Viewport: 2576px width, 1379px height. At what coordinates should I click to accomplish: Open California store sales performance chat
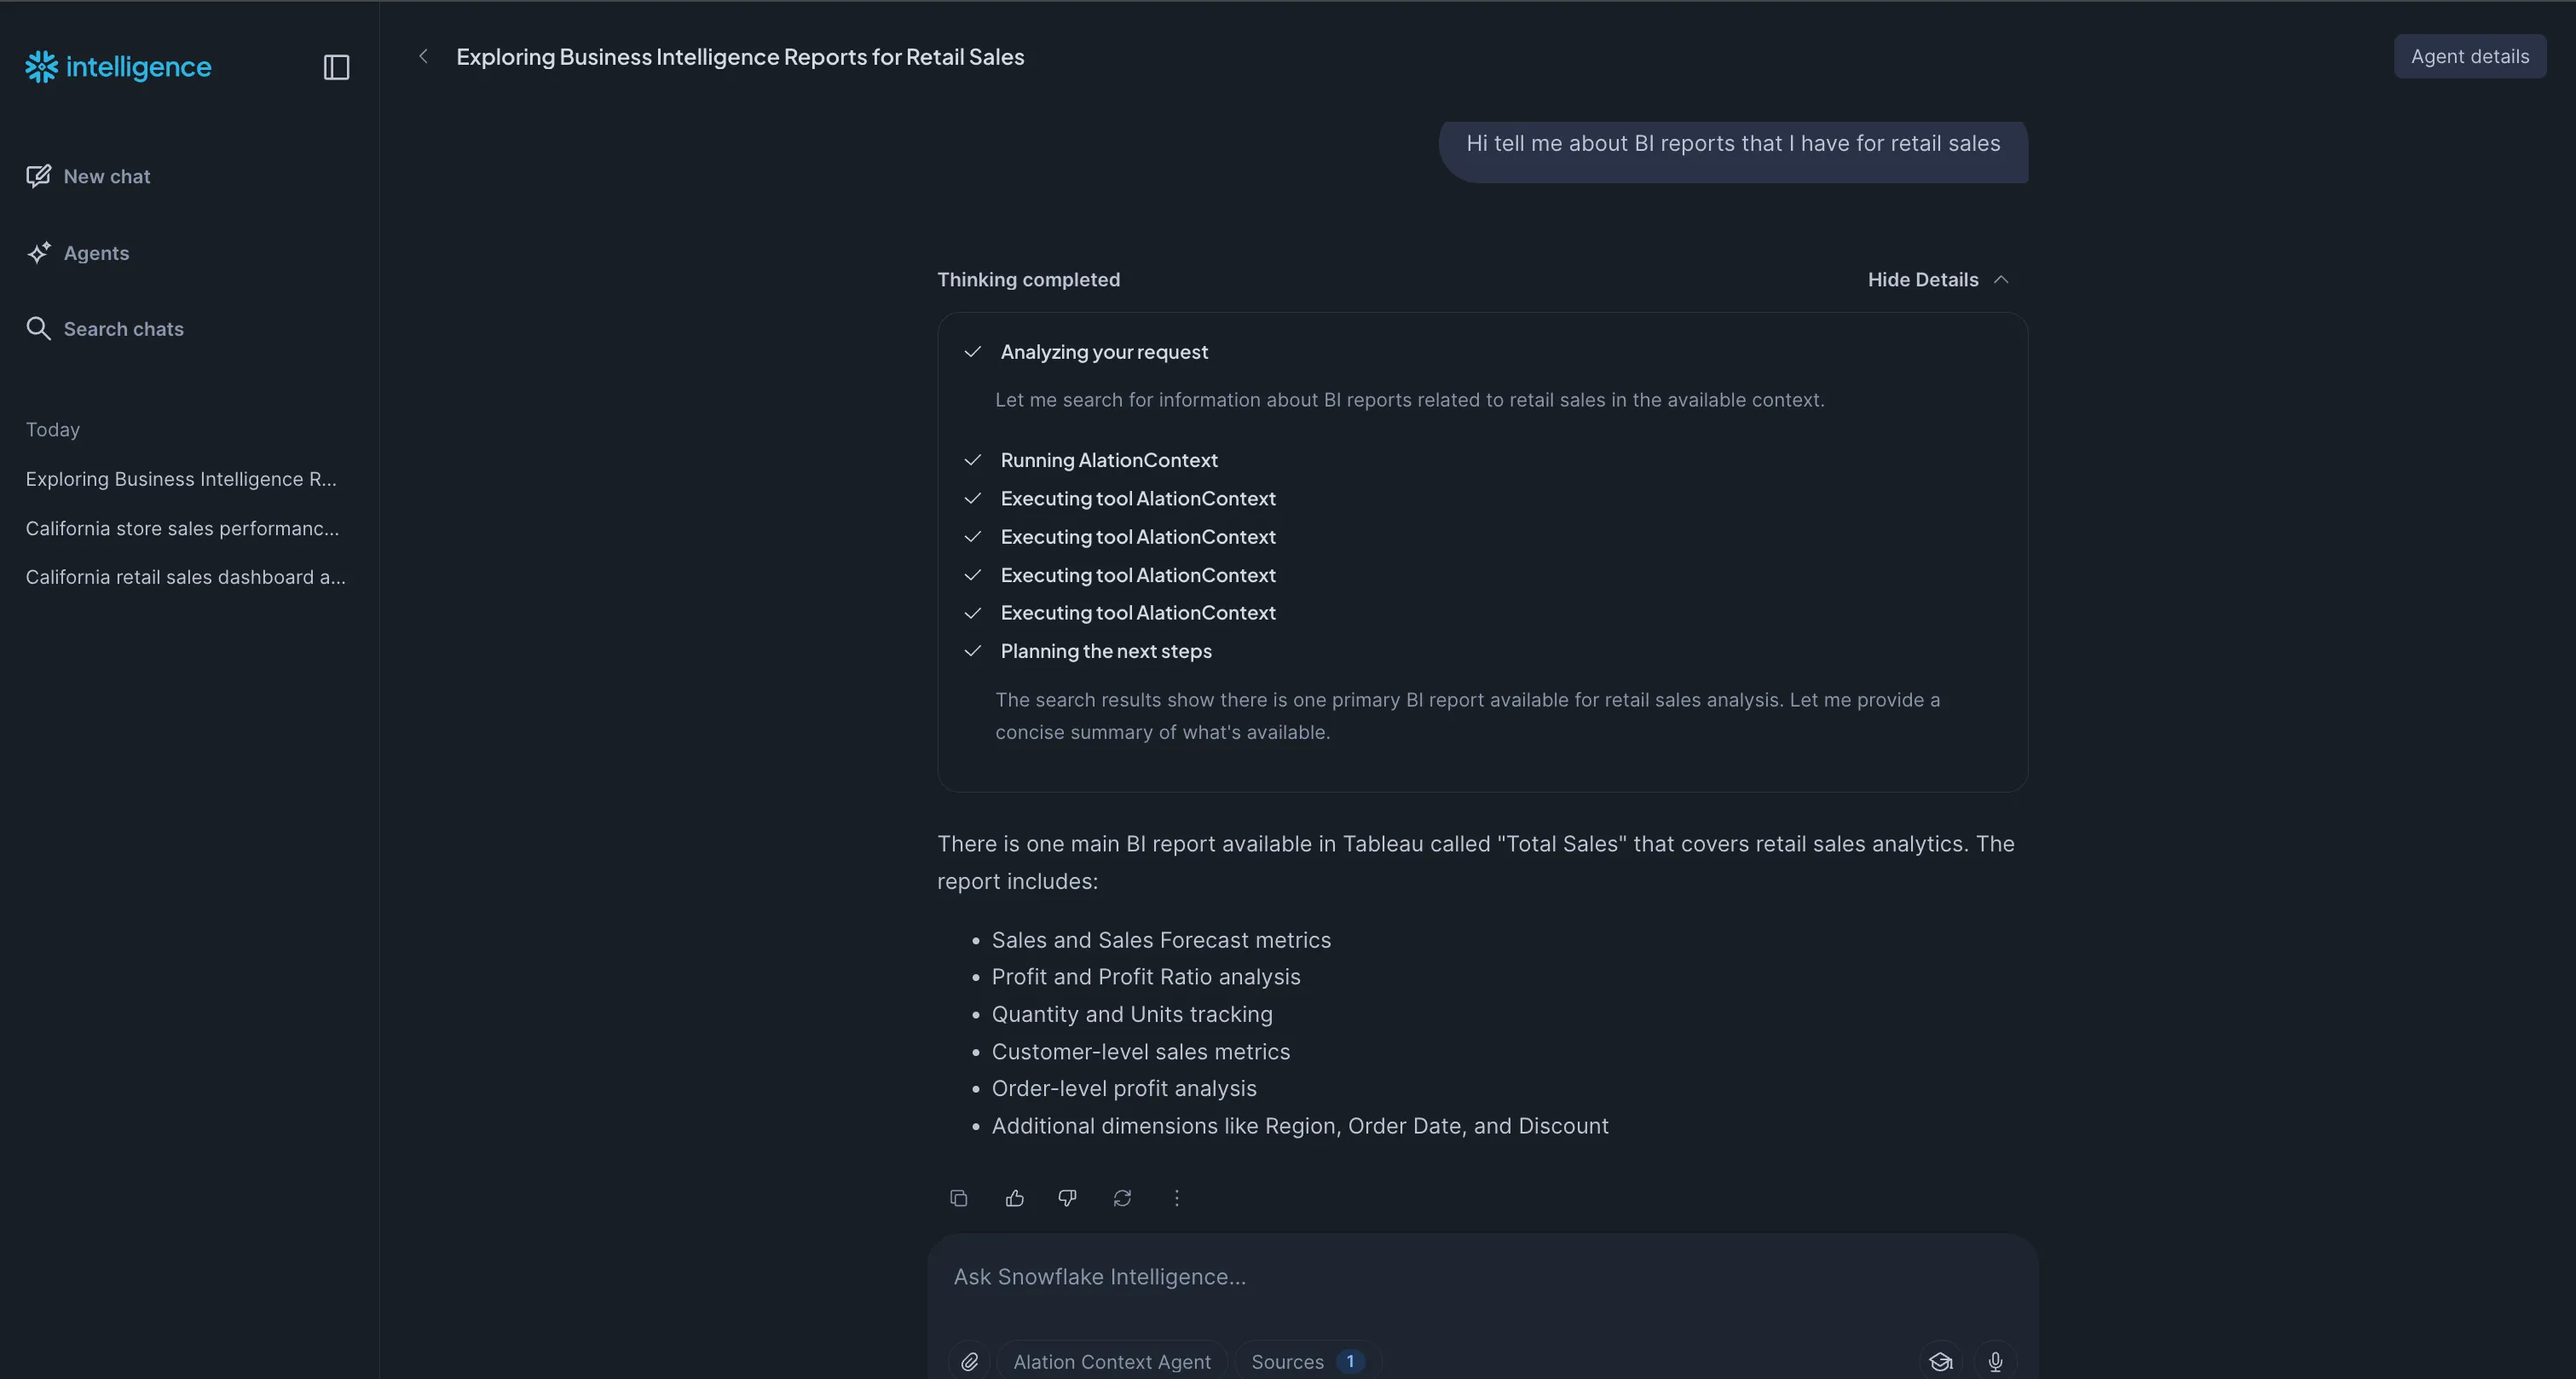coord(182,528)
